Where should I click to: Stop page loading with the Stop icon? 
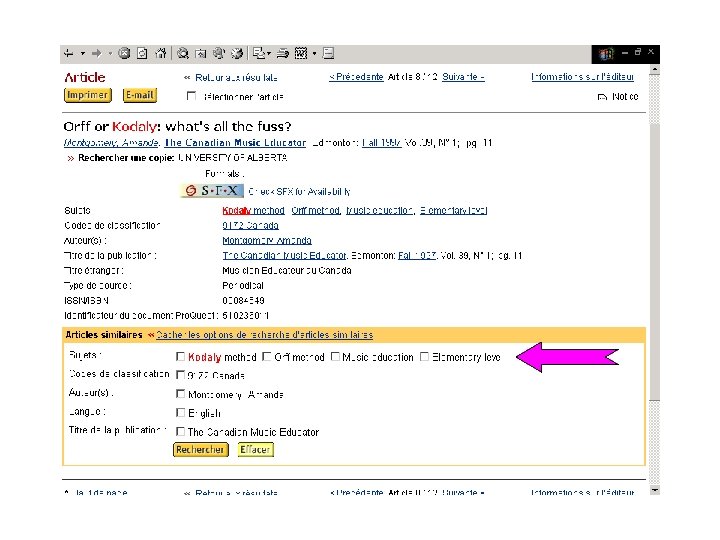tap(124, 53)
